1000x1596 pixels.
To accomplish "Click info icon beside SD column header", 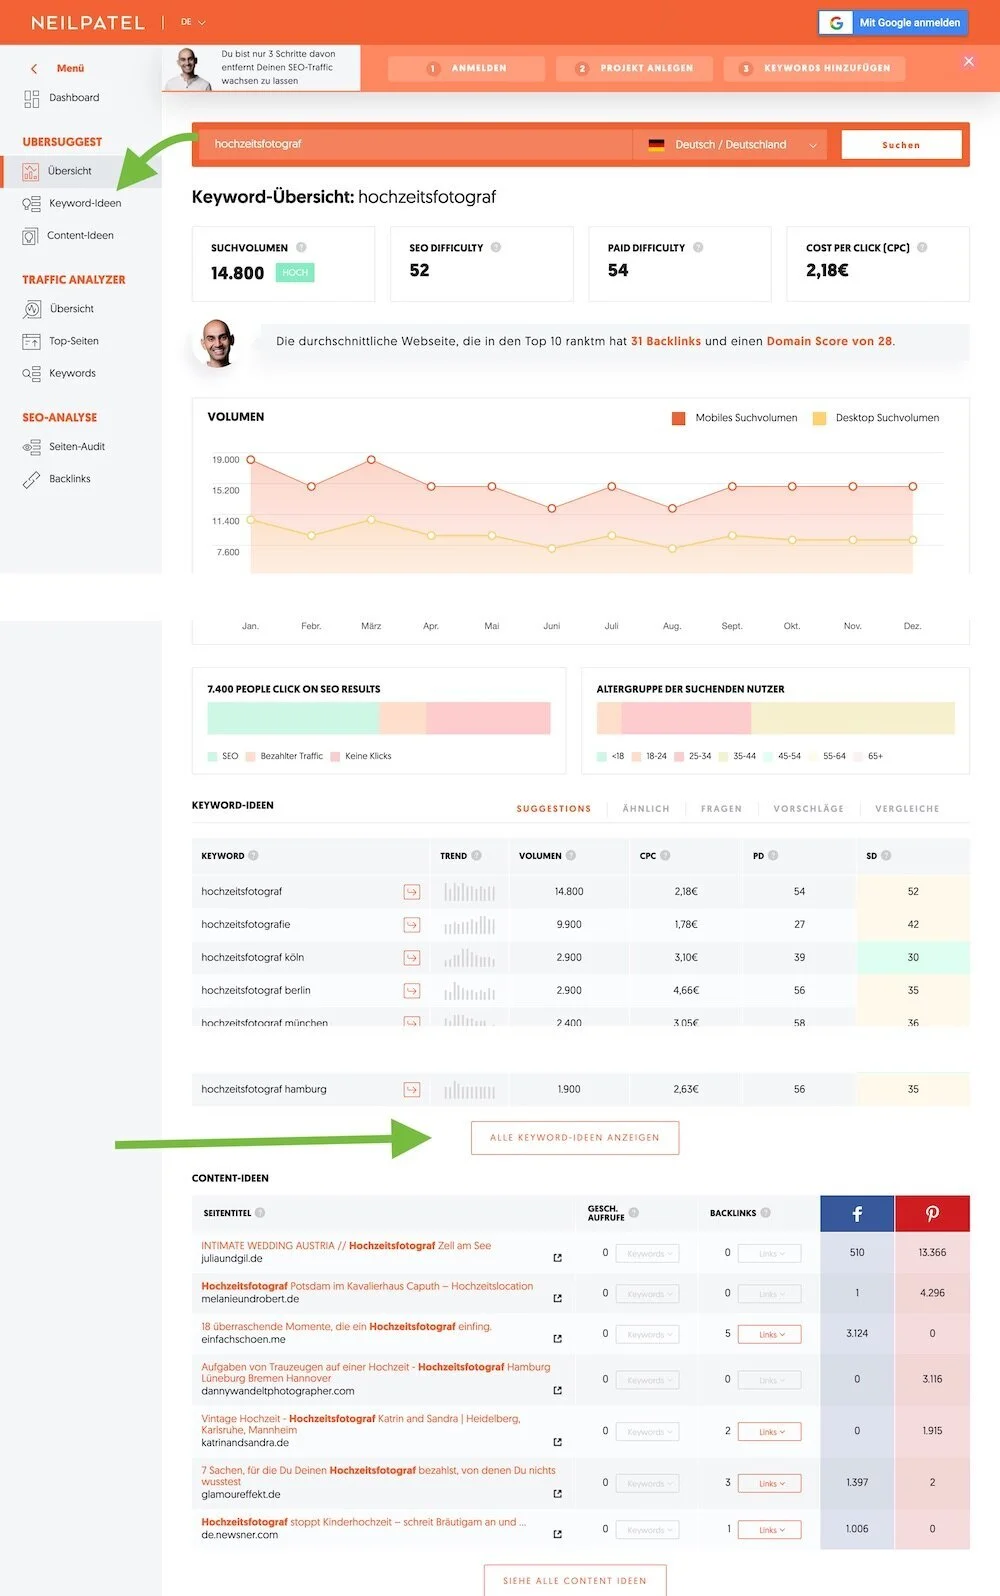I will 886,855.
